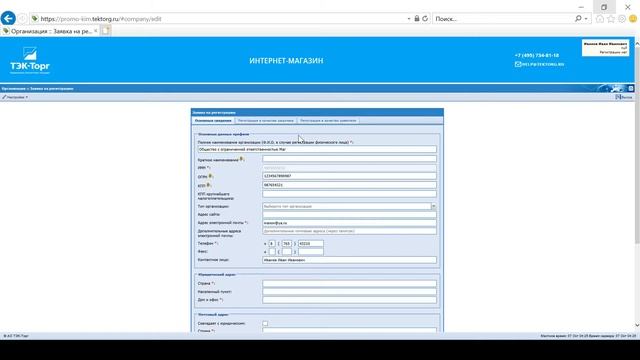Click the smiley feedback icon
Viewport: 640px width, 360px height.
coord(633,19)
